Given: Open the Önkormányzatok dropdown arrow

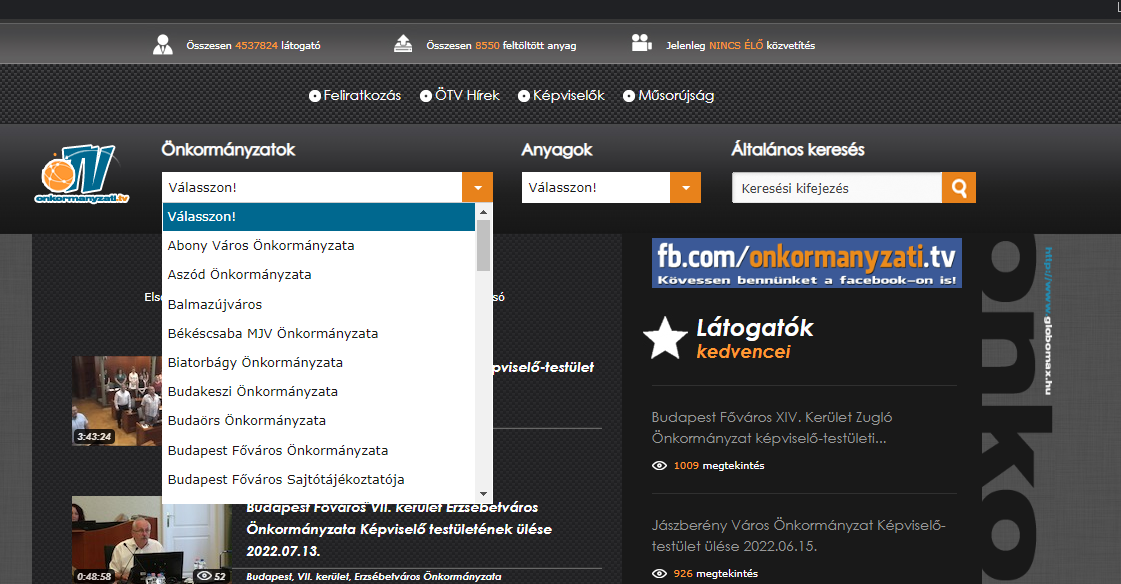Looking at the screenshot, I should (478, 187).
